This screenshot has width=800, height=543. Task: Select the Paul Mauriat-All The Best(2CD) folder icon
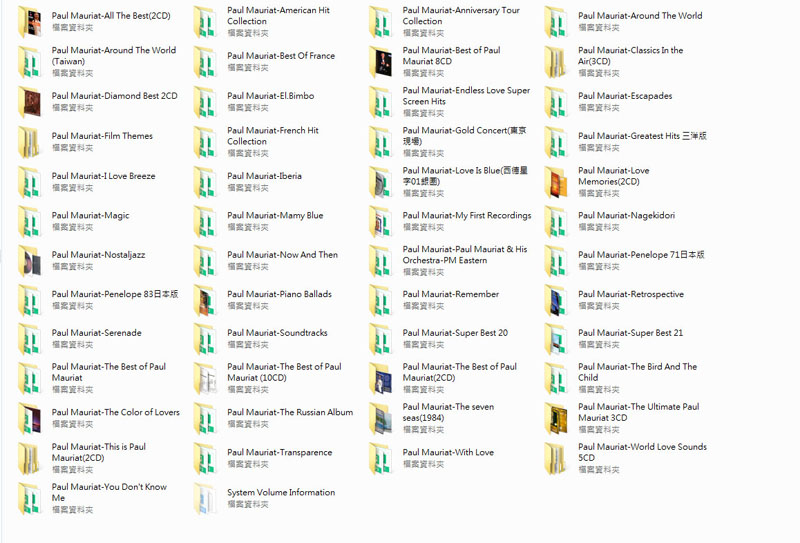tap(31, 22)
